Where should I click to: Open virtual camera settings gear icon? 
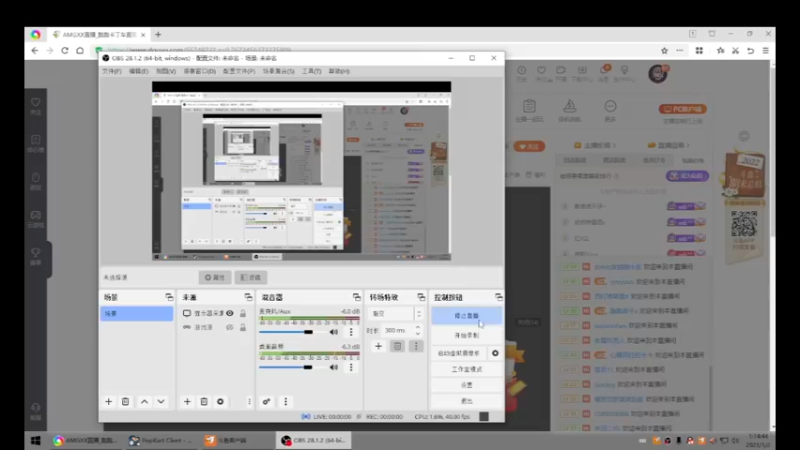(x=495, y=353)
